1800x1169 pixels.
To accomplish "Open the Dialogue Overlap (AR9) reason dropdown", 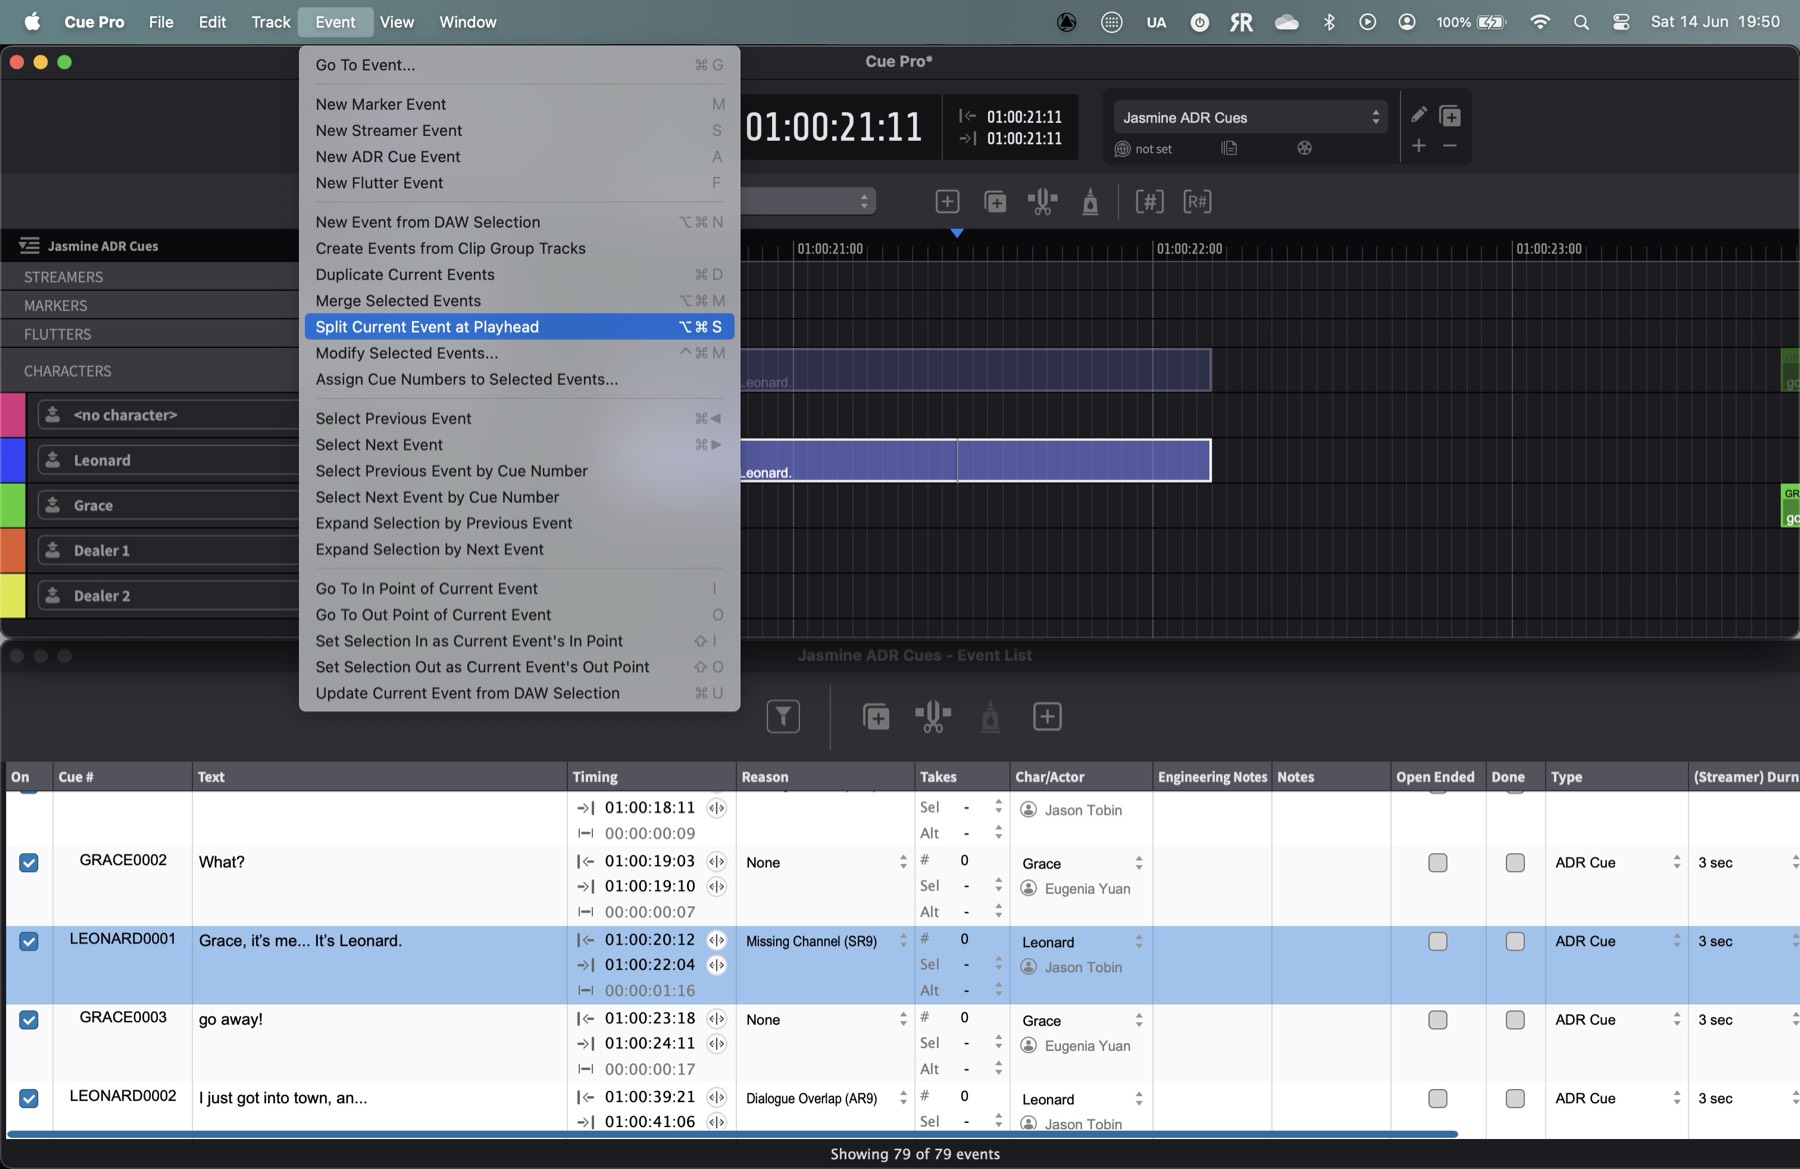I will point(825,1098).
